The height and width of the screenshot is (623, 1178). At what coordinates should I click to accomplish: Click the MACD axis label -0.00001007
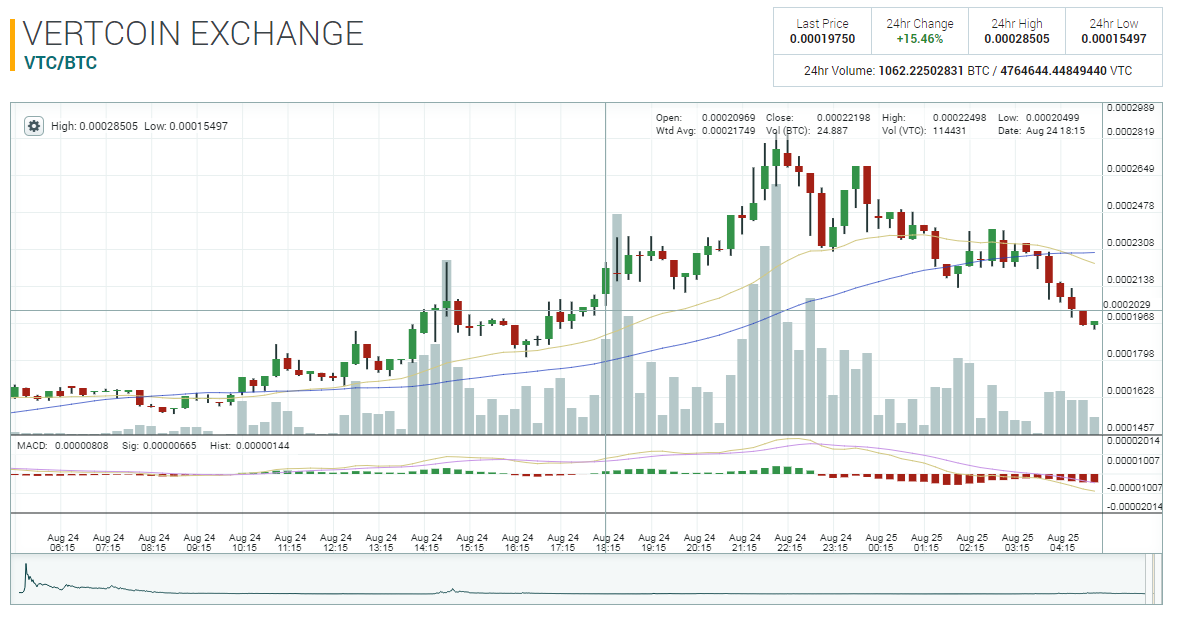click(x=1134, y=488)
